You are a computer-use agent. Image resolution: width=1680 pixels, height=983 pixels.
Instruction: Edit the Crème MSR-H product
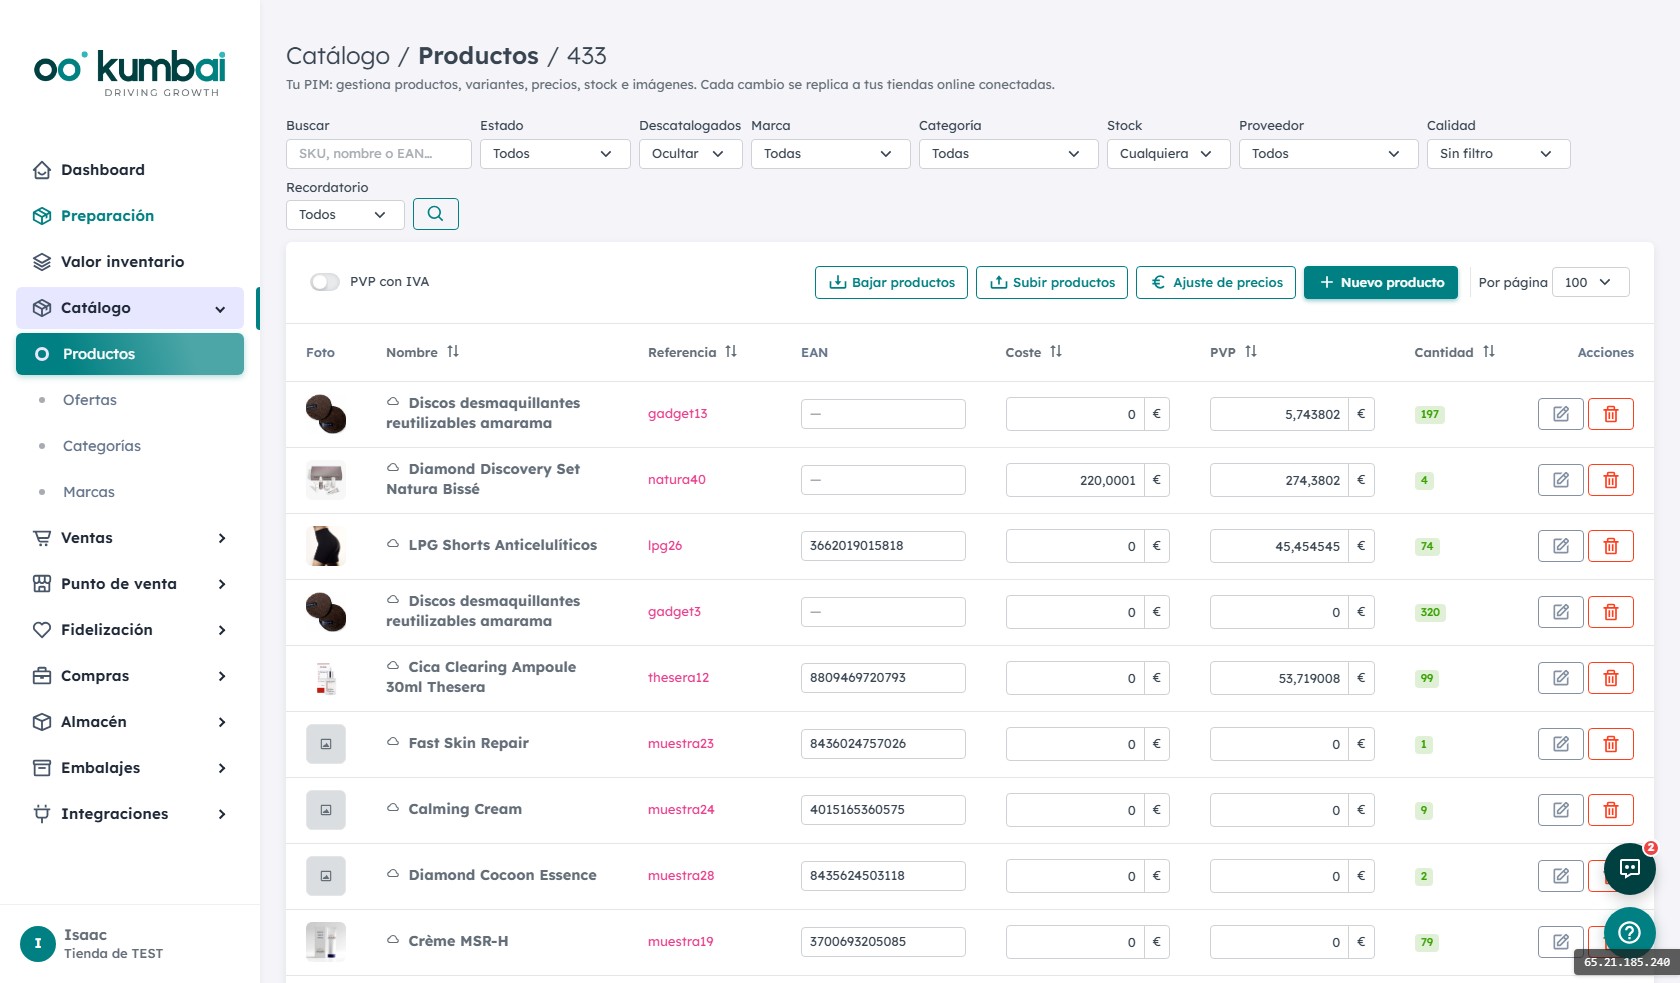[x=1560, y=942]
